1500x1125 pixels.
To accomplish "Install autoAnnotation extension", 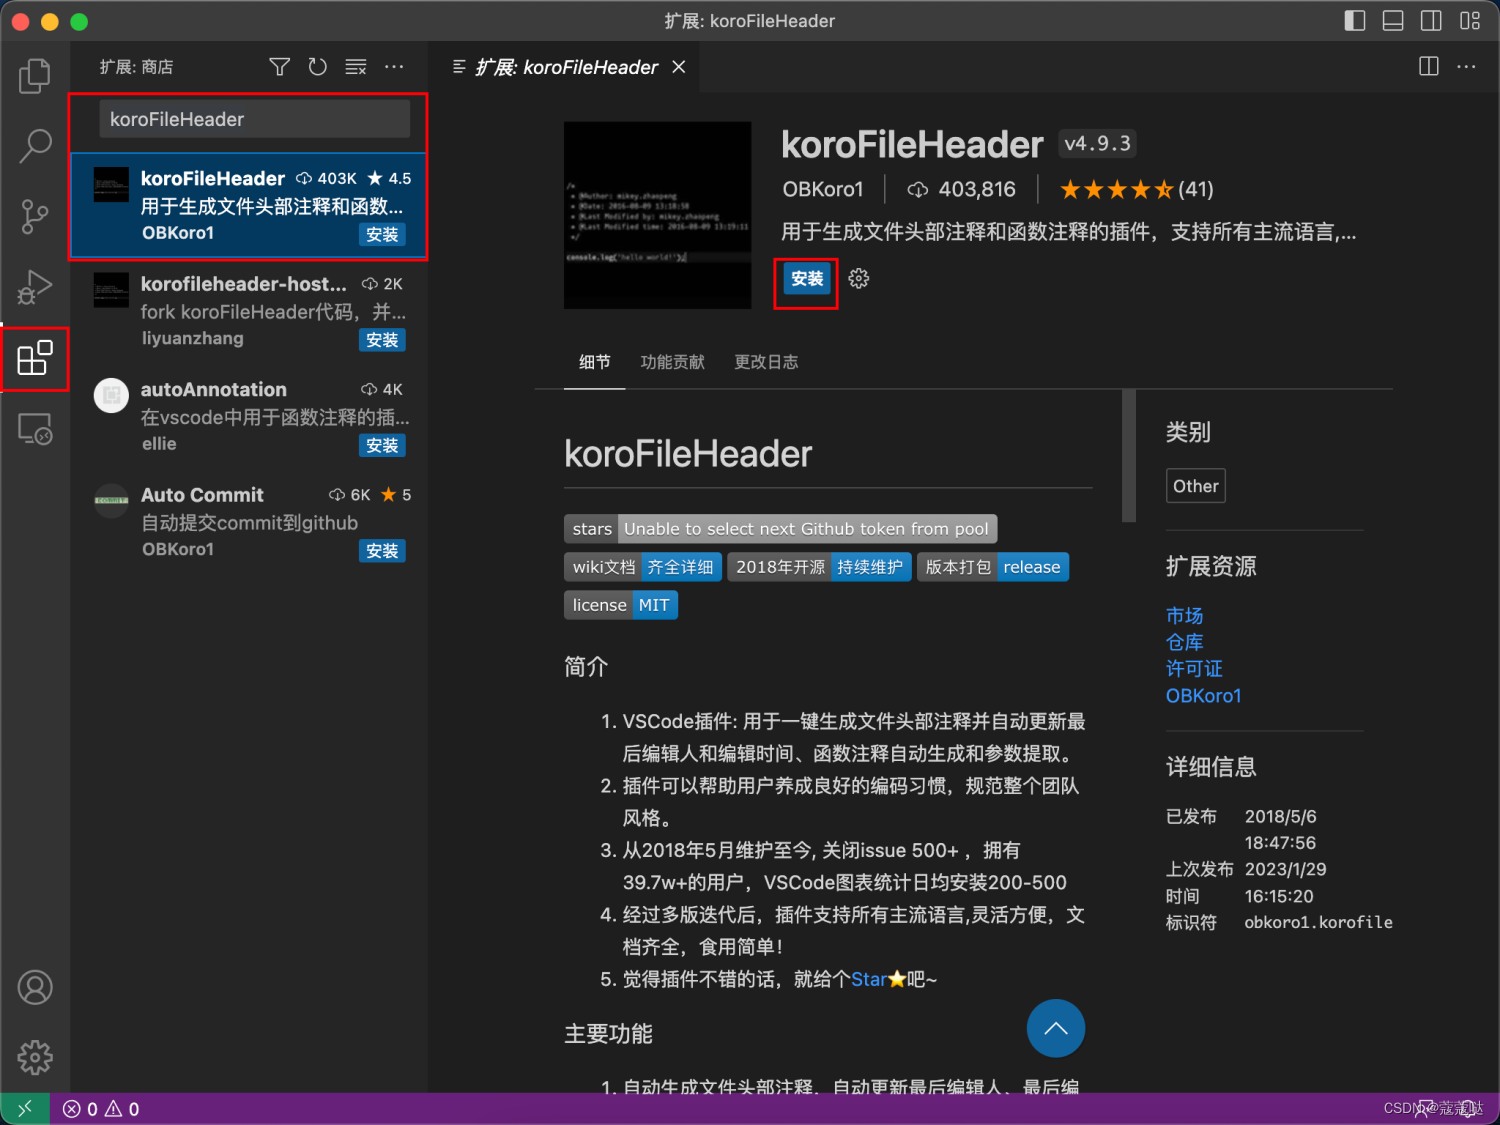I will [x=382, y=446].
